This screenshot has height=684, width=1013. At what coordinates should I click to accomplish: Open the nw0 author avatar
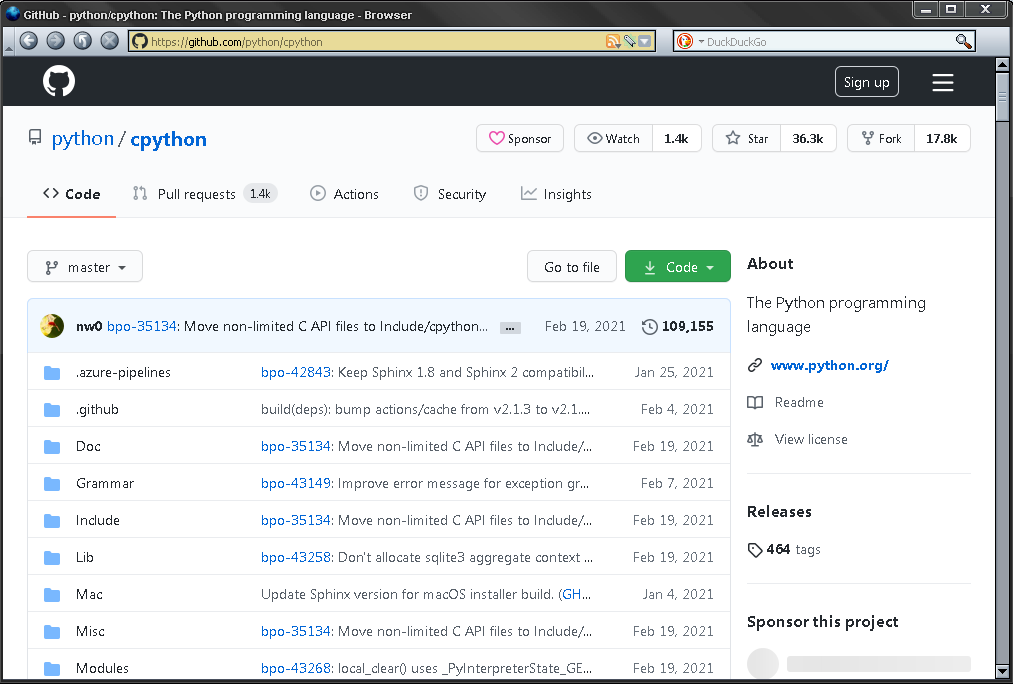tap(52, 326)
